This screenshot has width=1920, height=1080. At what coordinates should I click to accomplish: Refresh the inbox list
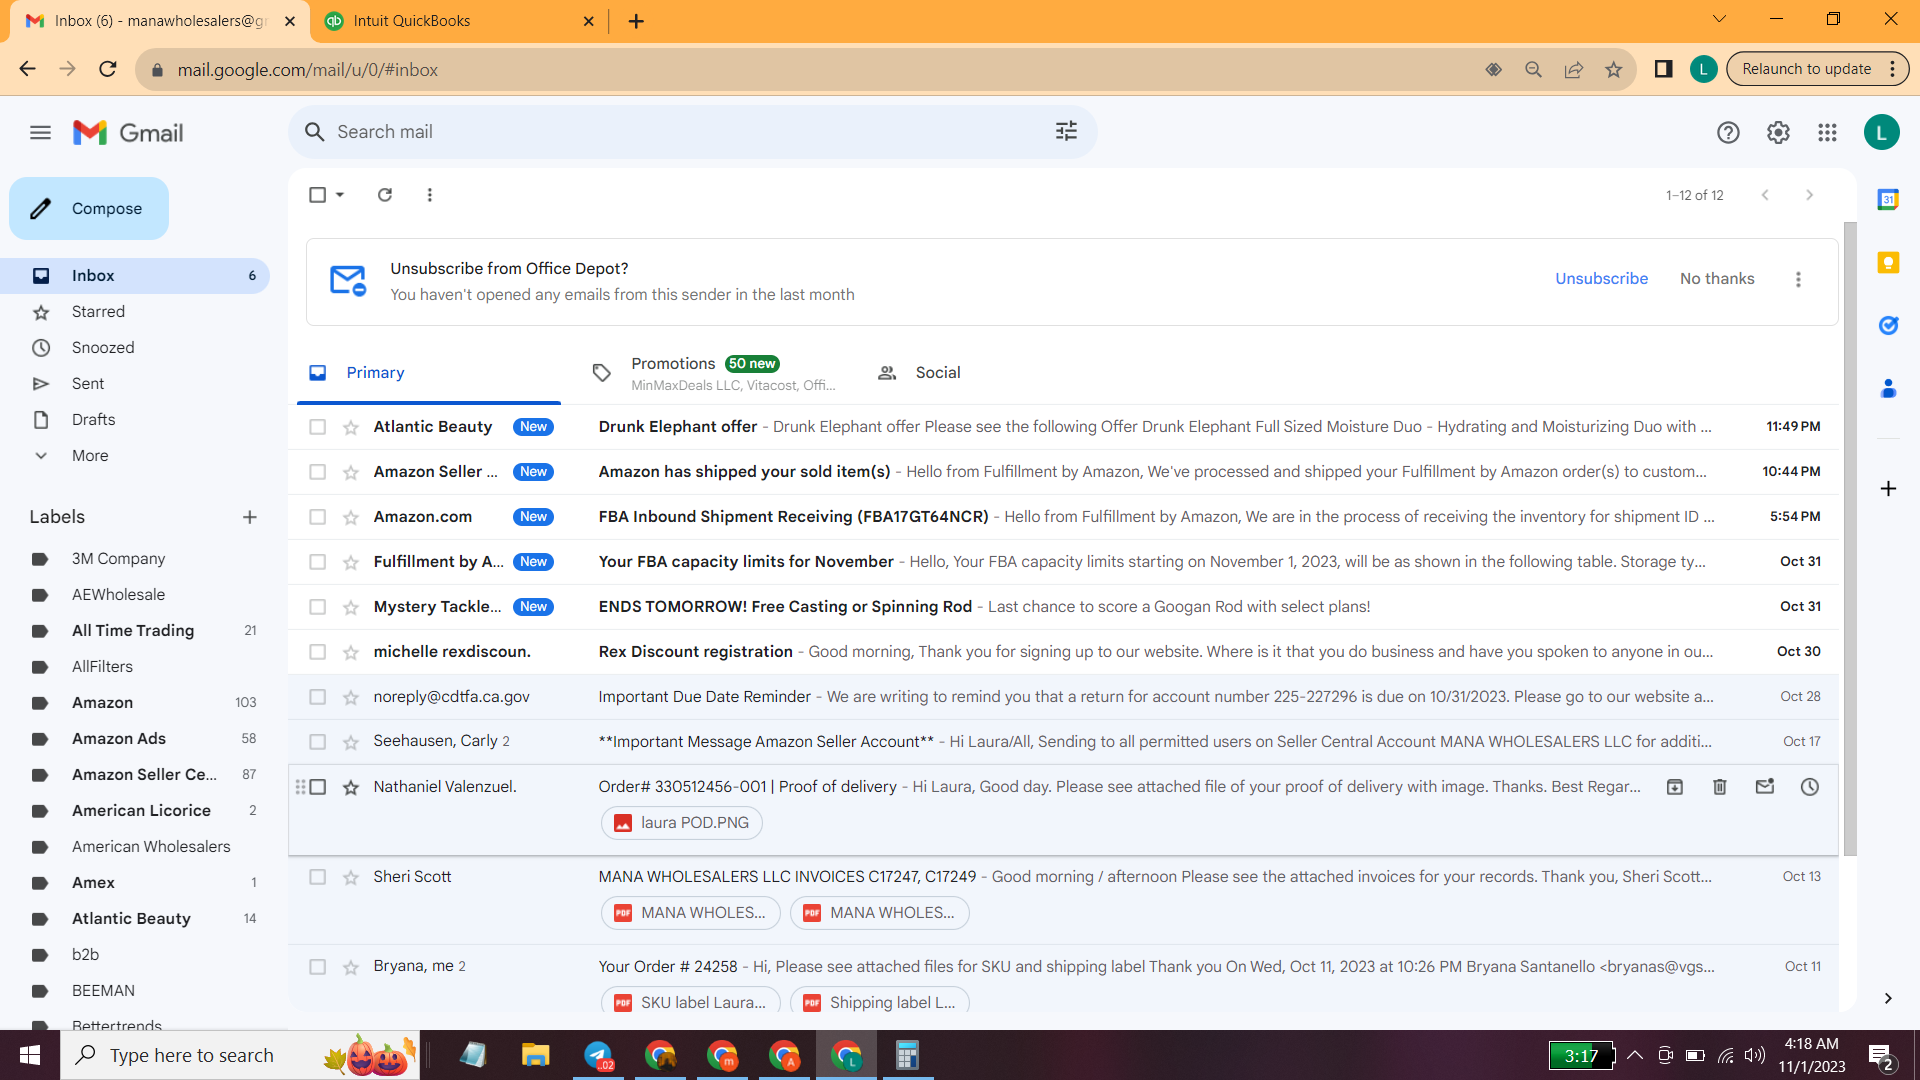coord(385,195)
